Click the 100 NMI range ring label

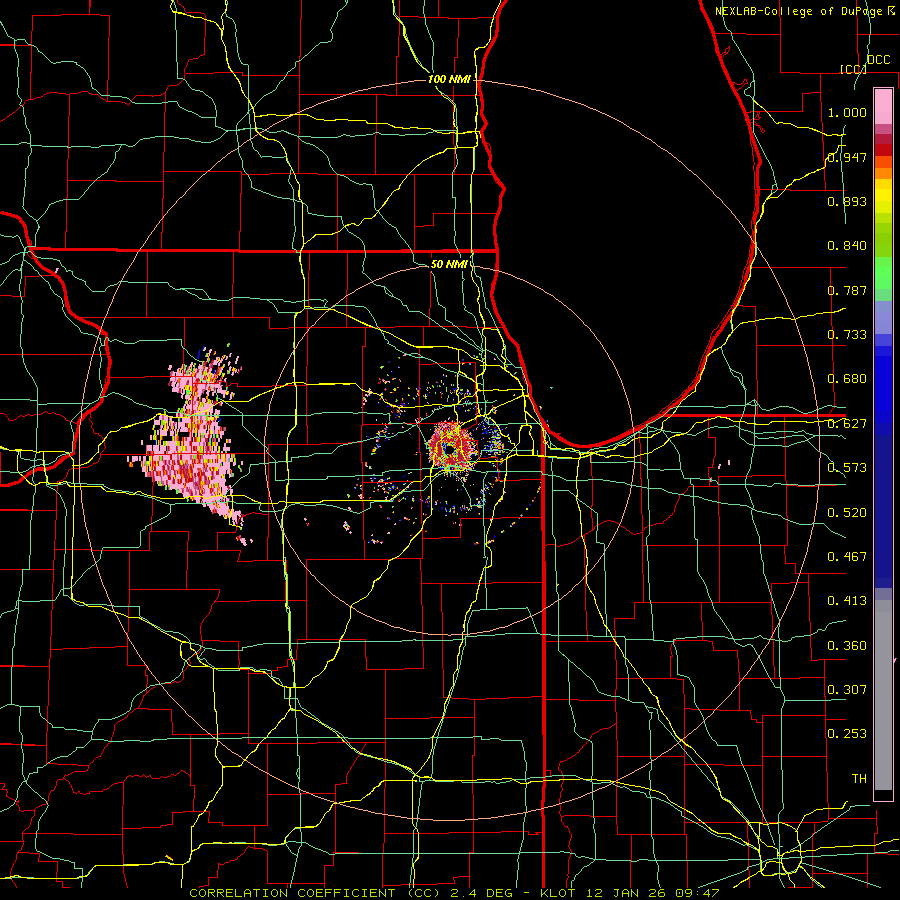[x=449, y=79]
